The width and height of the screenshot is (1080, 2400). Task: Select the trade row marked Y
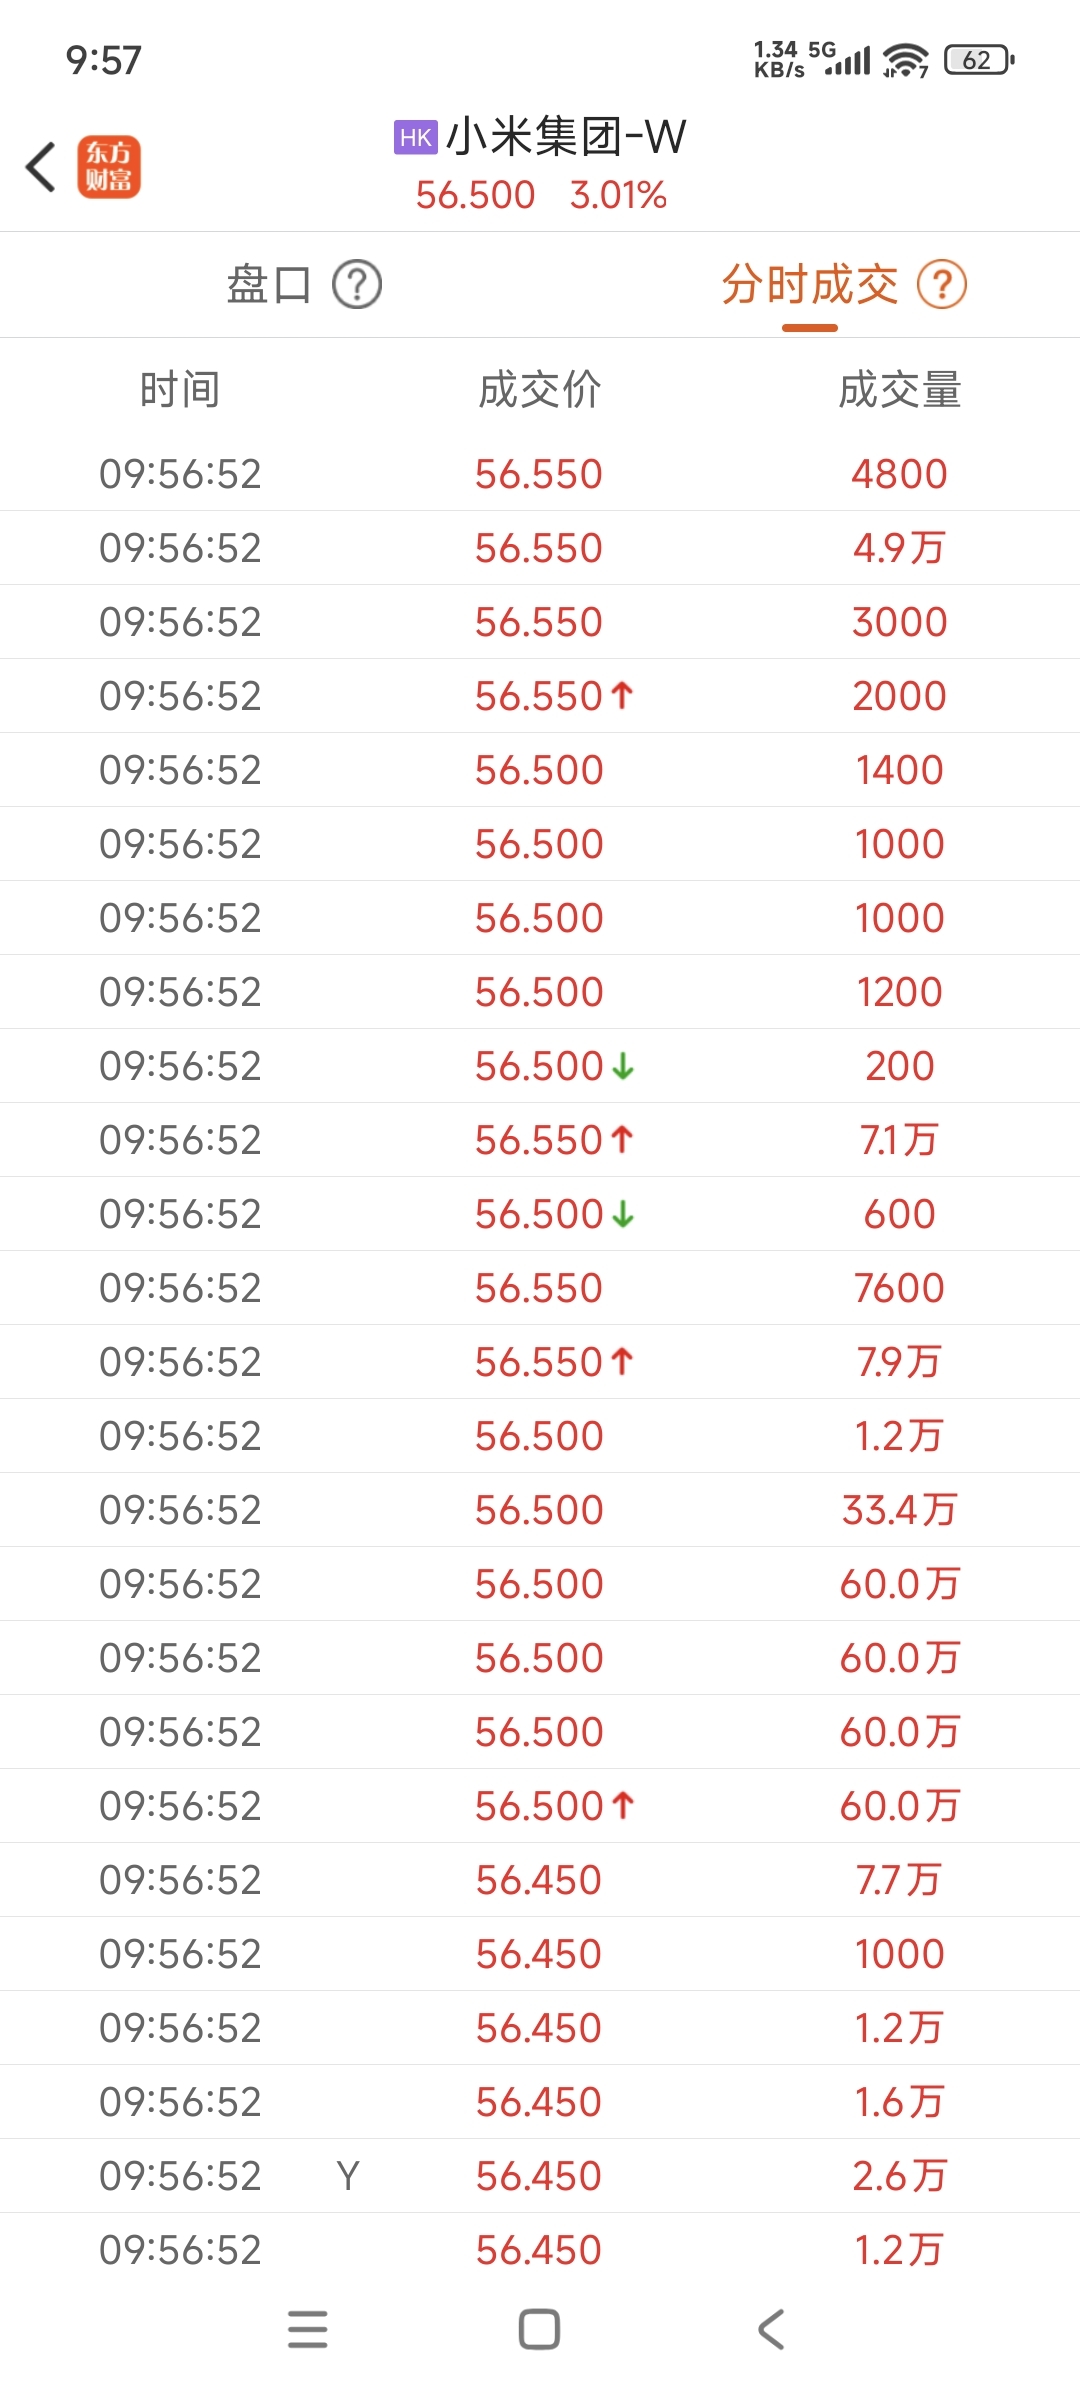(540, 2176)
